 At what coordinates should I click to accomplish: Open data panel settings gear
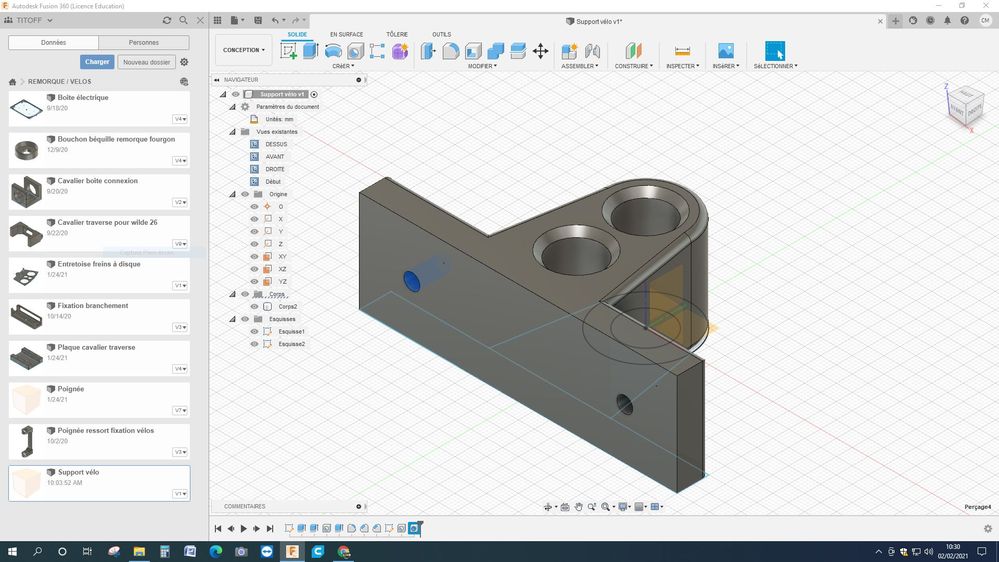tap(184, 62)
